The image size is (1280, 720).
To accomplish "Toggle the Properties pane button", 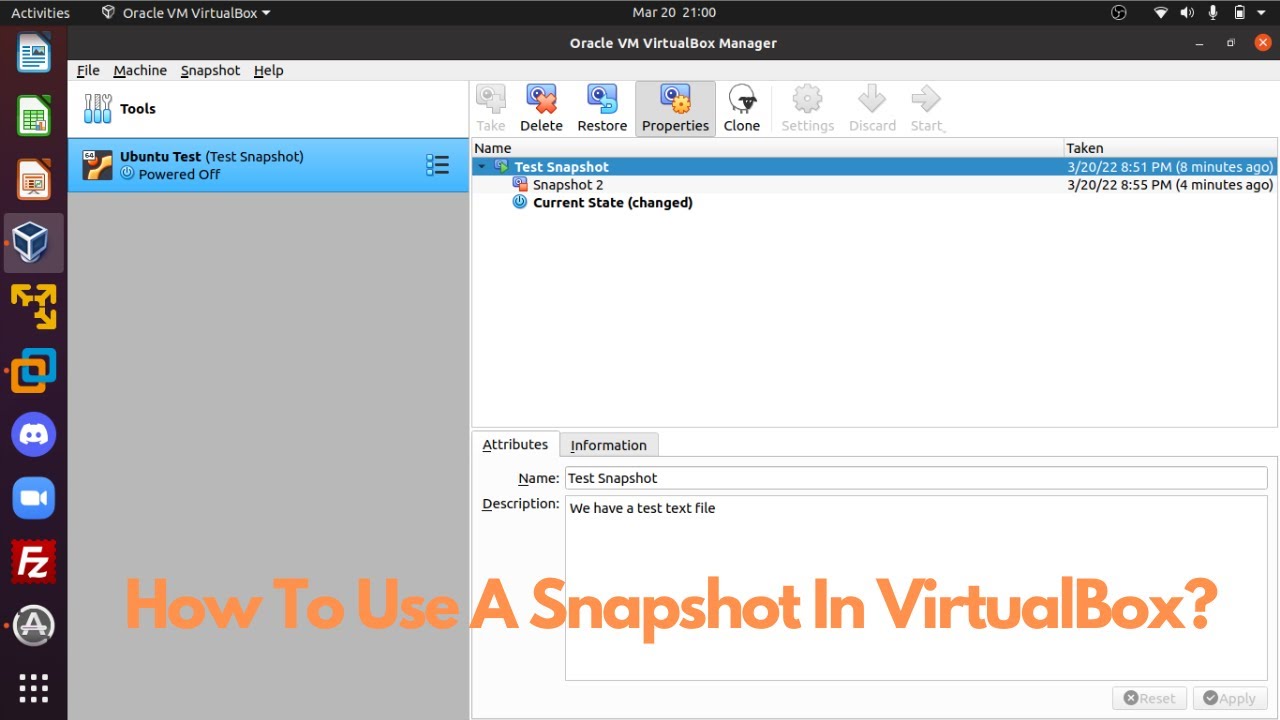I will 675,108.
